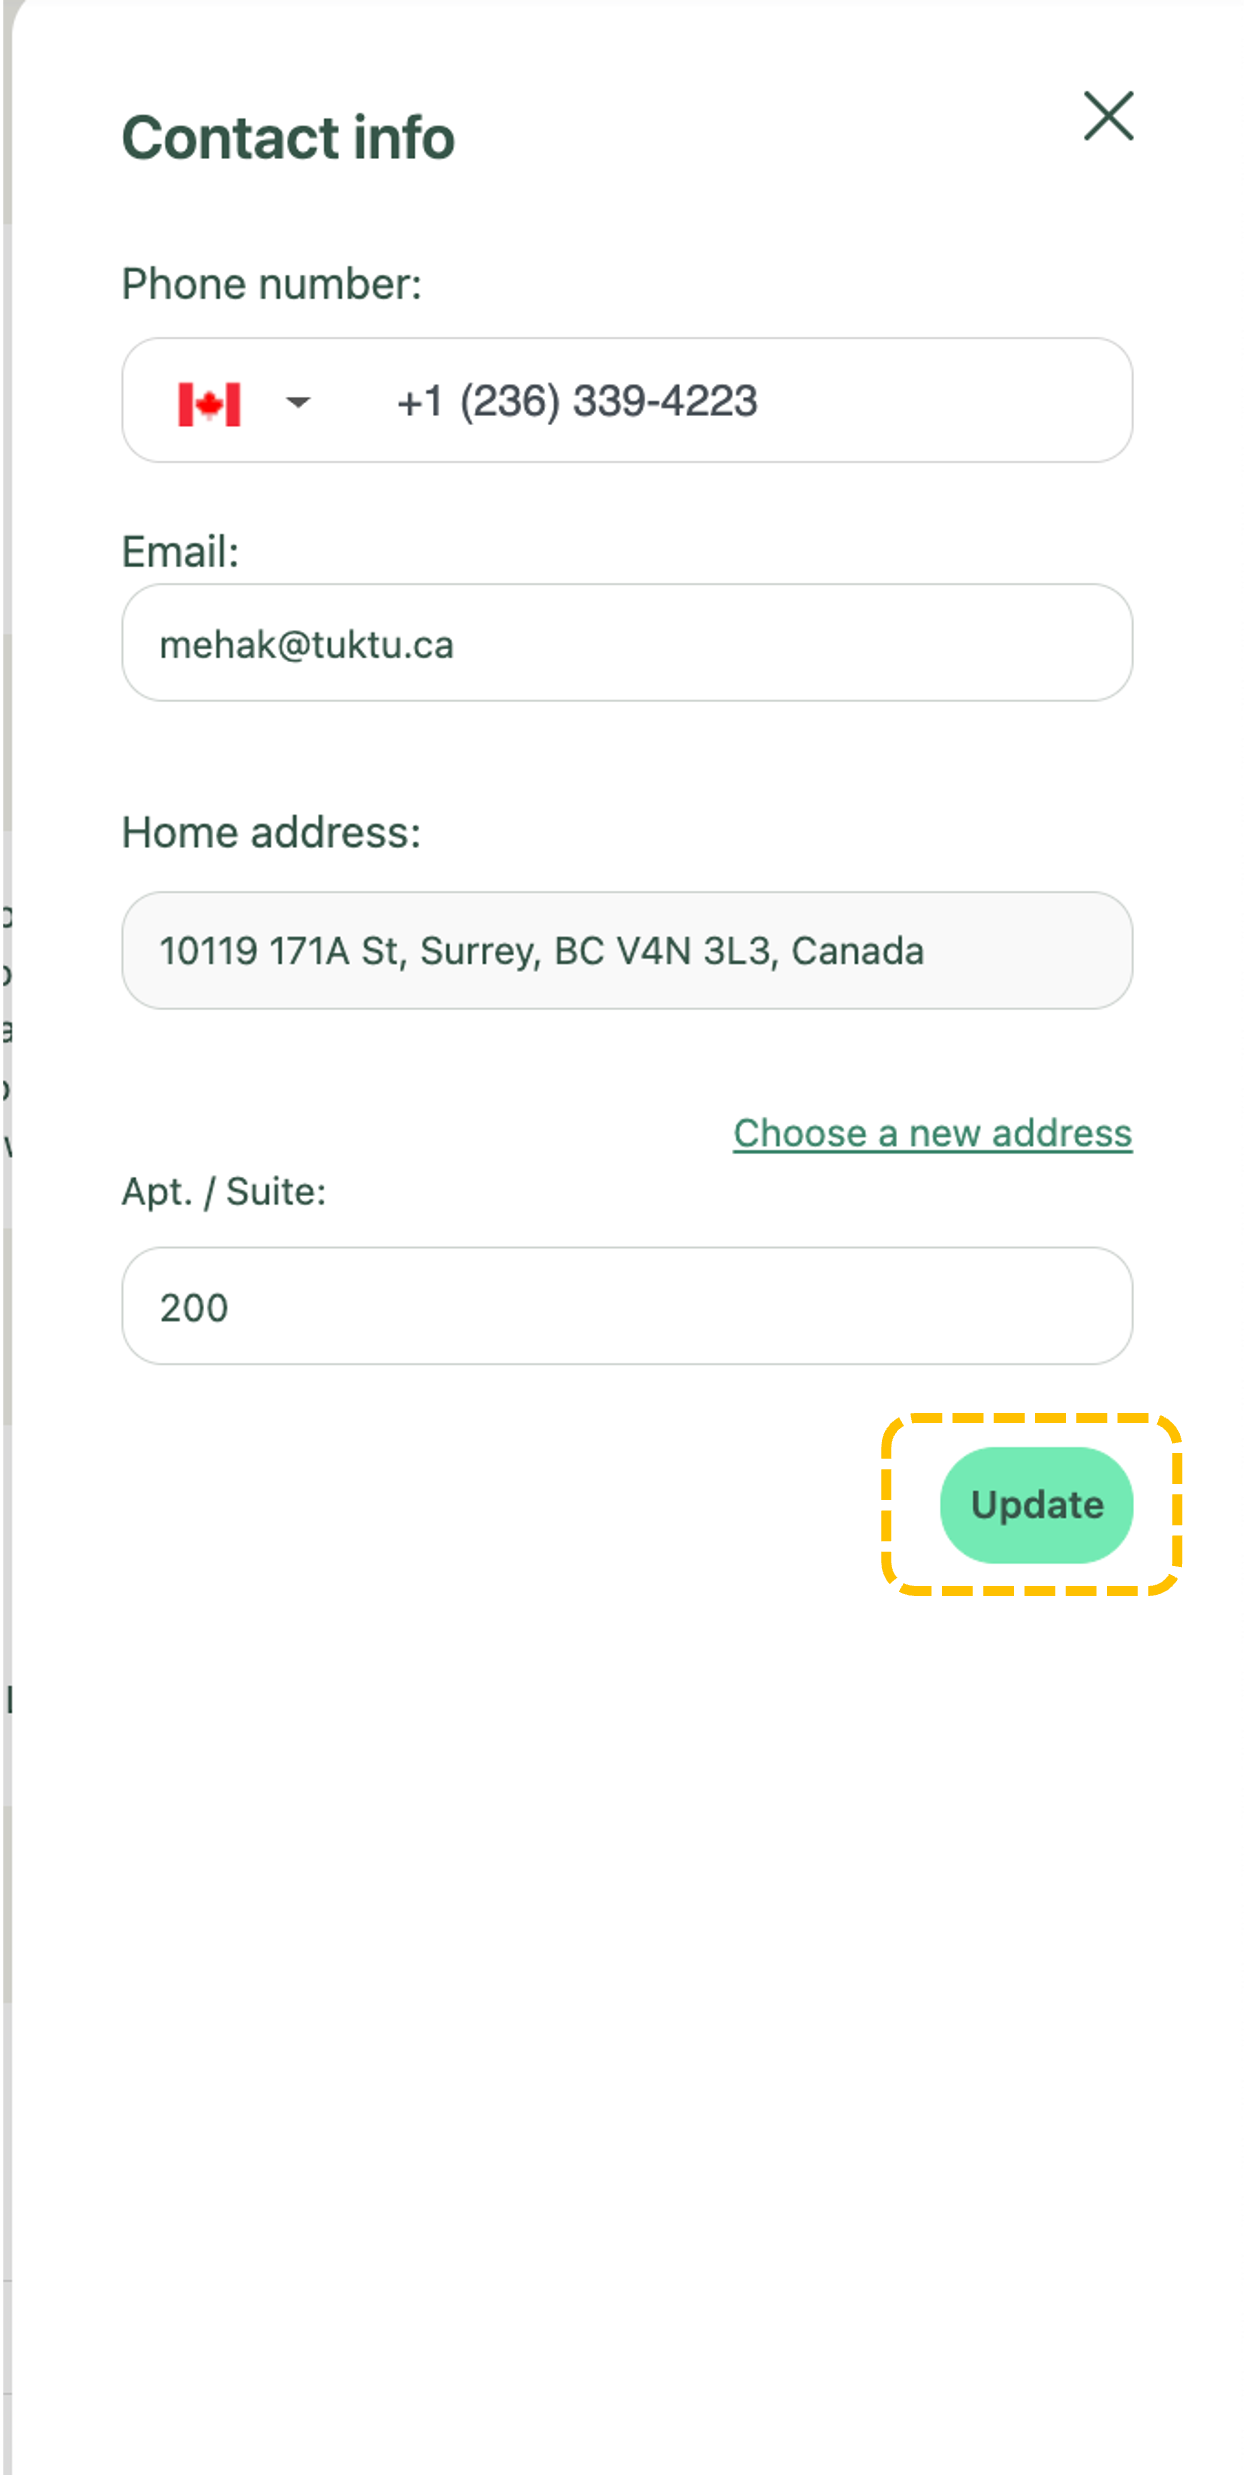Click the +1 country code prefix
The height and width of the screenshot is (2475, 1246).
click(419, 402)
